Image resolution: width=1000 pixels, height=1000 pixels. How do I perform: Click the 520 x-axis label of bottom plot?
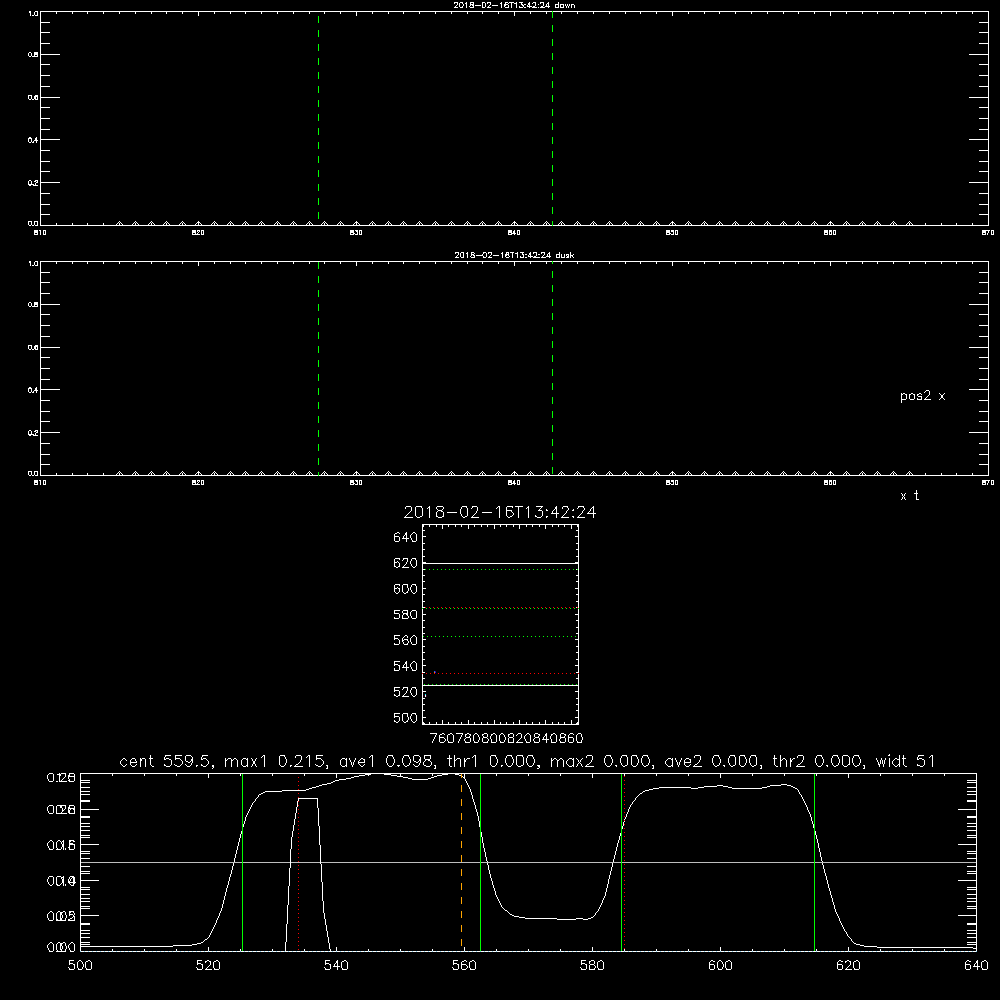[x=209, y=966]
